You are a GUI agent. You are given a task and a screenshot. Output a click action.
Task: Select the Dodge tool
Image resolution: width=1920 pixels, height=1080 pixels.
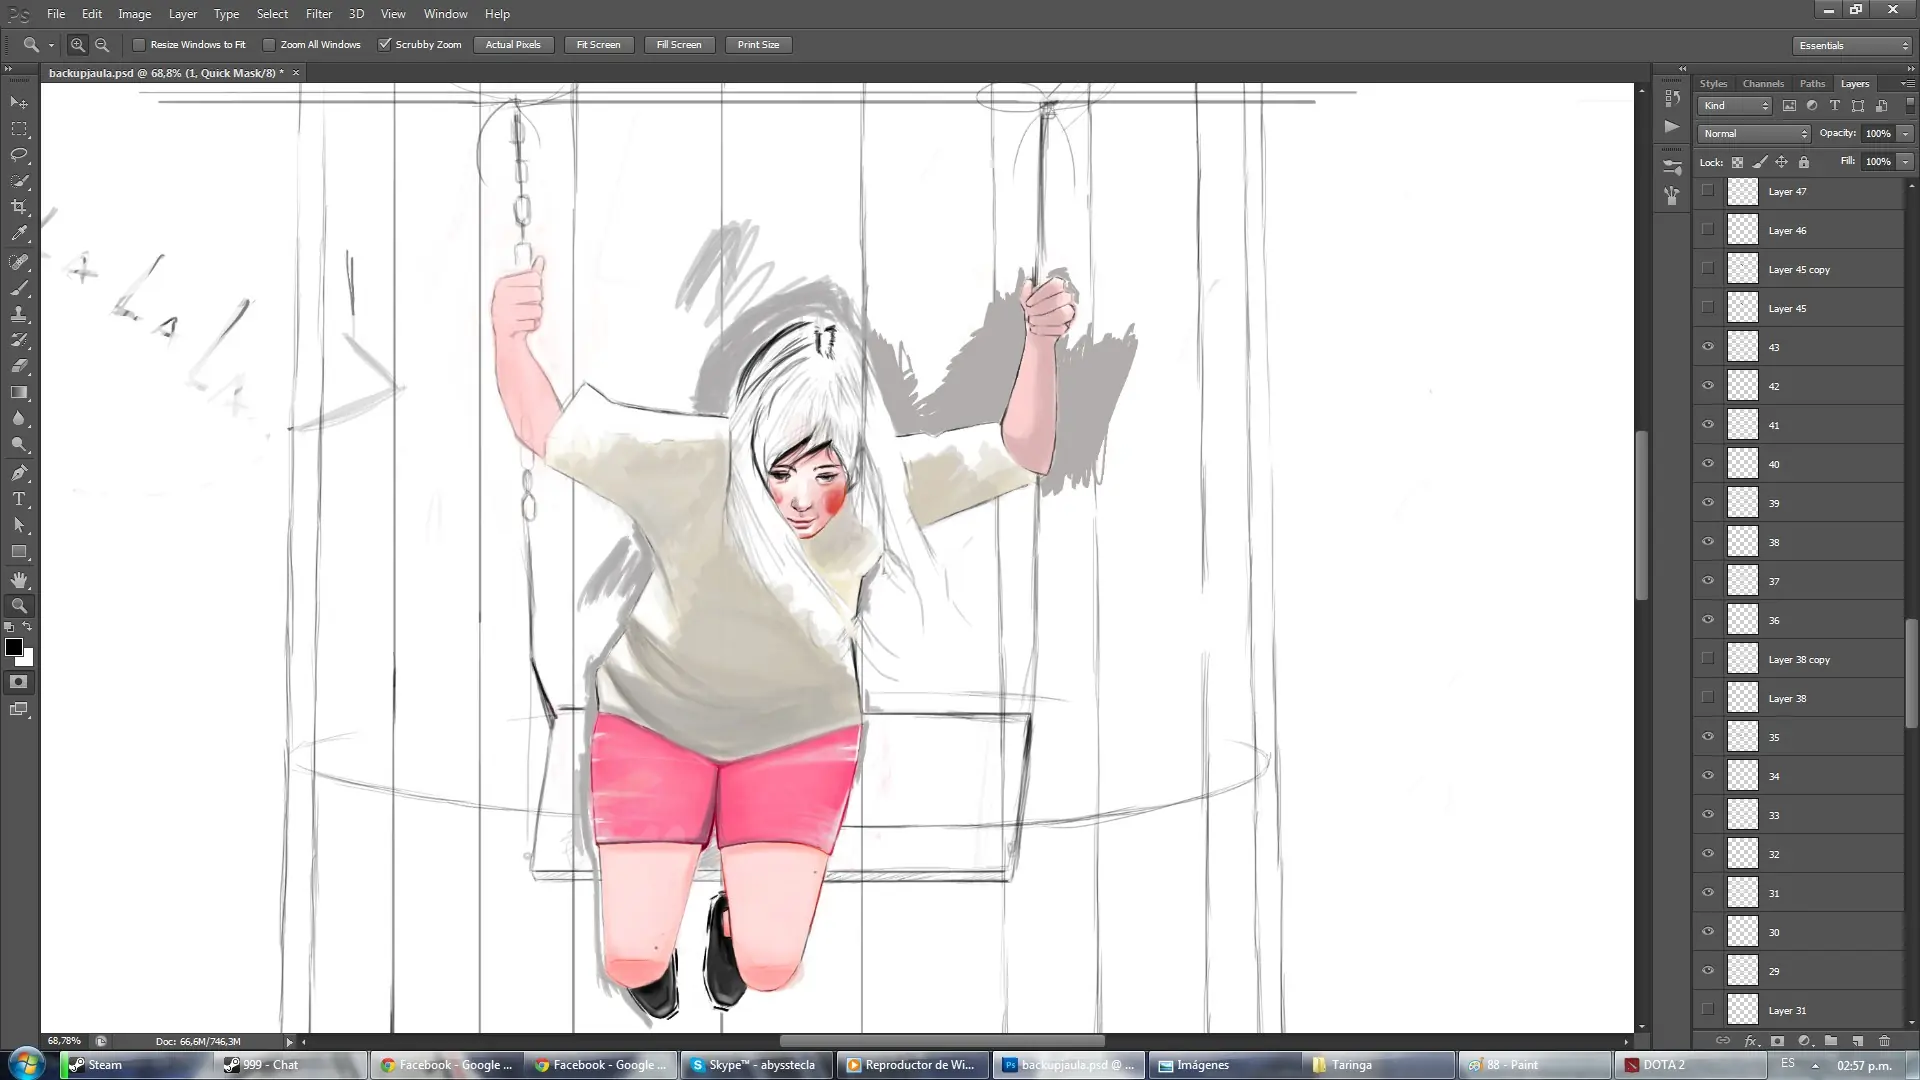coord(19,444)
